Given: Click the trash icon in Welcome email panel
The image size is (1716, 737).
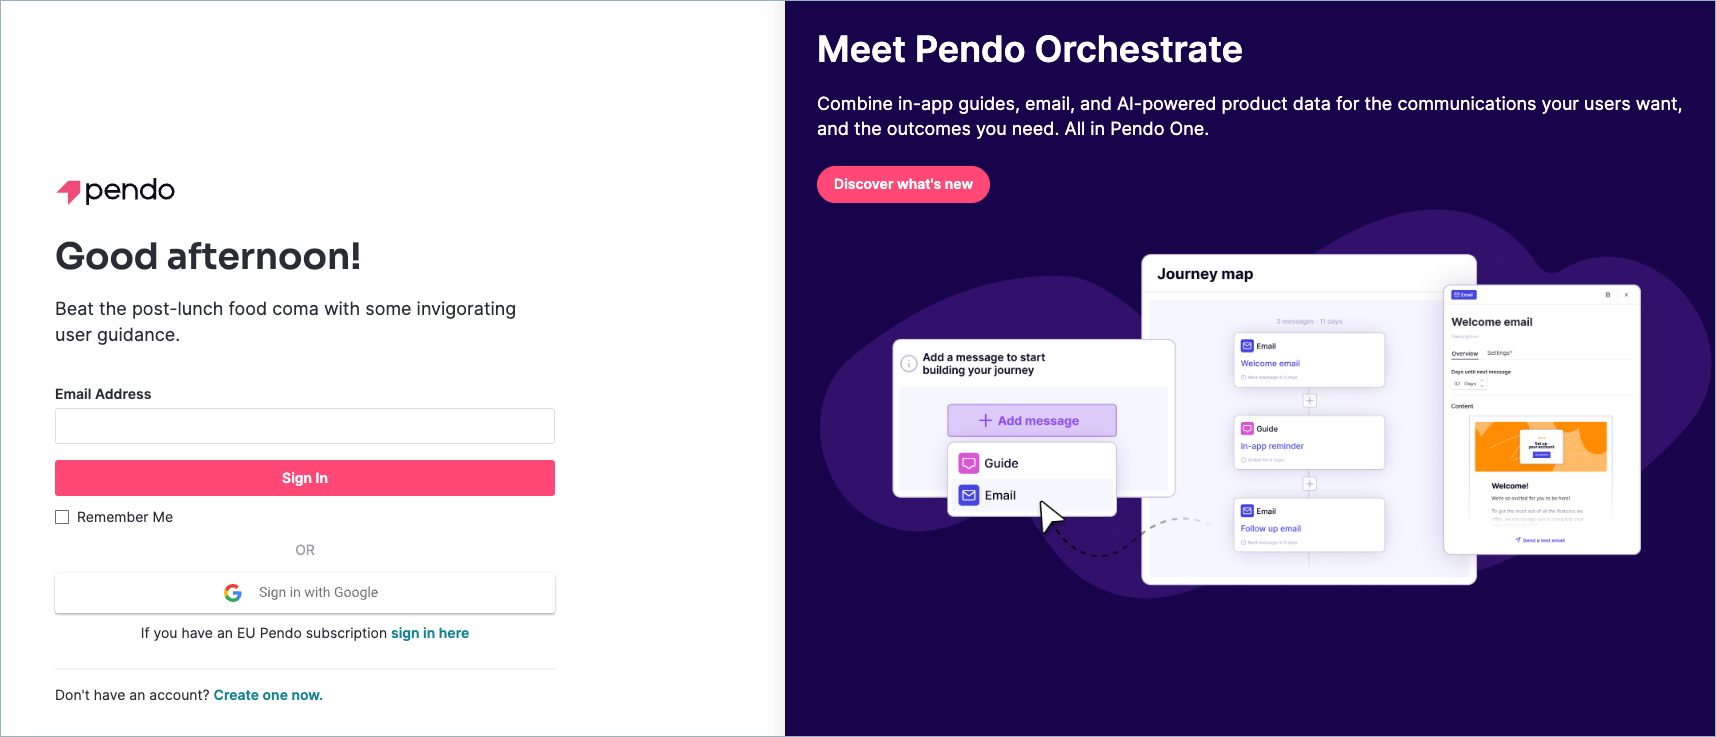Looking at the screenshot, I should click(x=1608, y=295).
